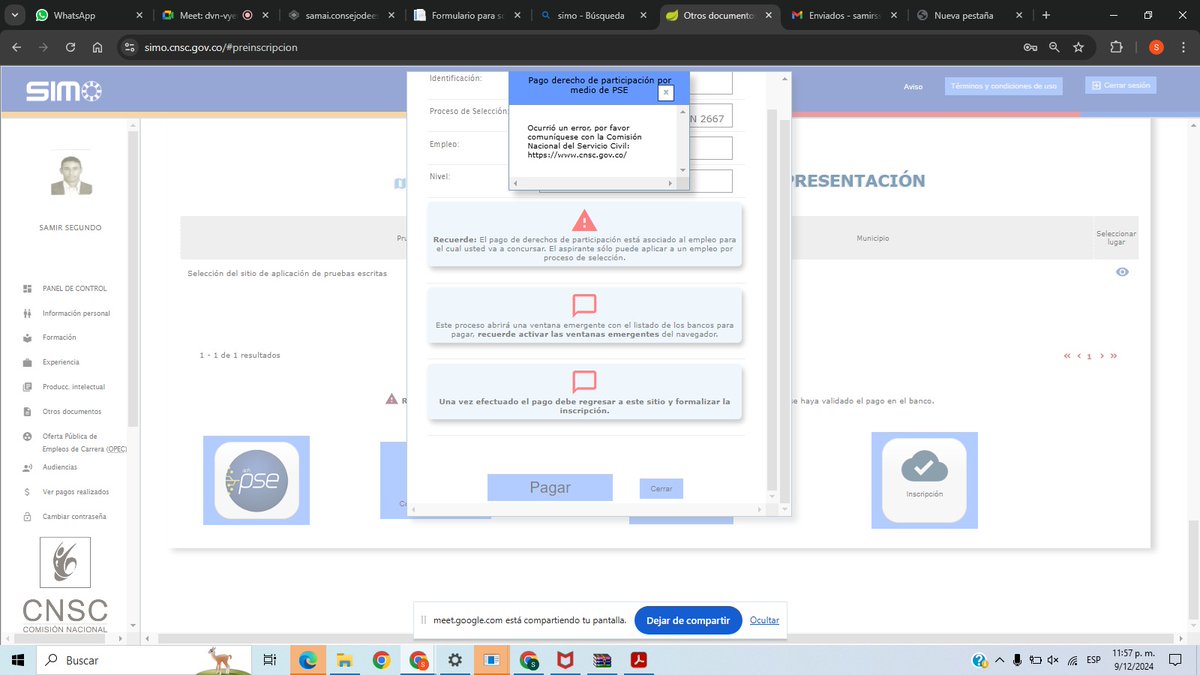
Task: Go to first results page arrow
Action: pyautogui.click(x=1067, y=355)
